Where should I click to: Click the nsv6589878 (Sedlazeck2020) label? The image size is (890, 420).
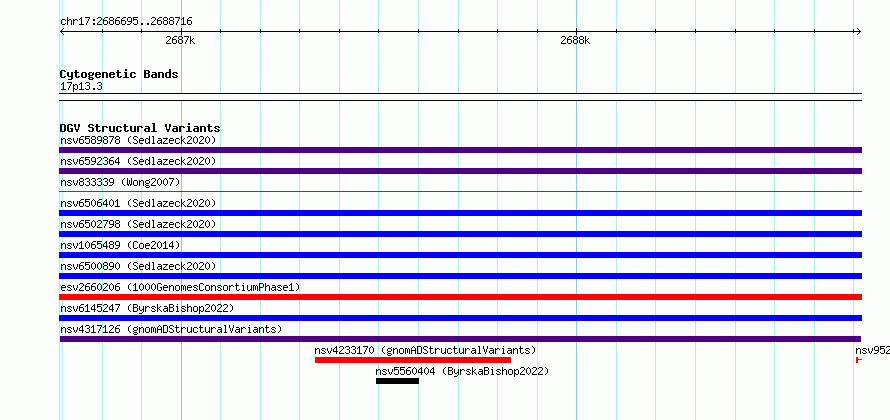138,140
